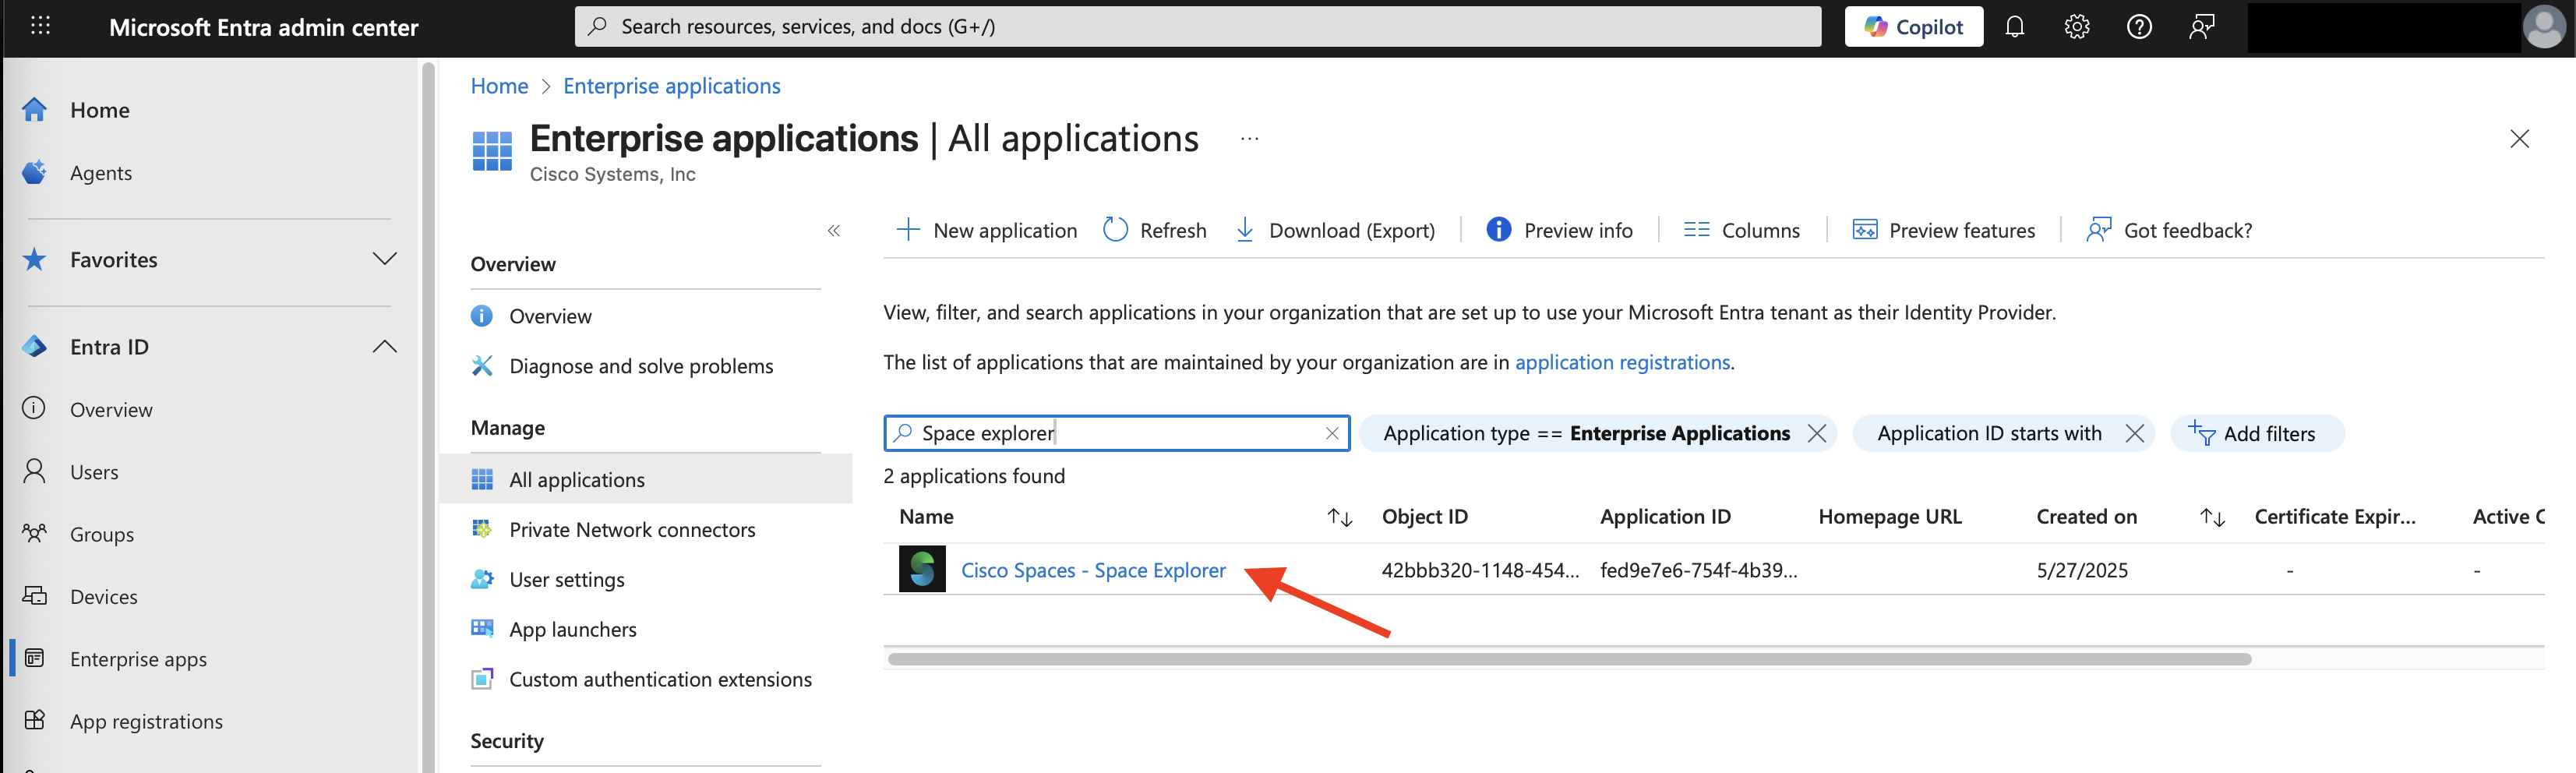The width and height of the screenshot is (2576, 773).
Task: Open the Copilot assistant
Action: [x=1913, y=26]
